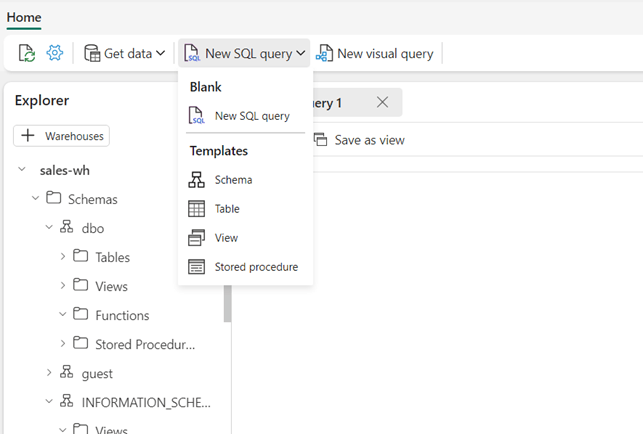Click the blank New SQL query icon
The image size is (643, 434).
click(x=197, y=116)
